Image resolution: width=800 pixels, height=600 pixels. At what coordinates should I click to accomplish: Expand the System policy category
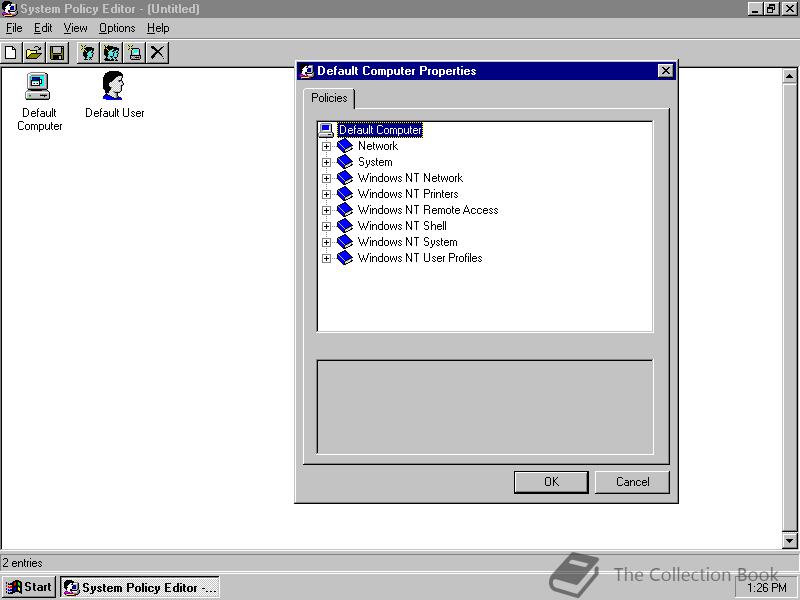point(326,162)
